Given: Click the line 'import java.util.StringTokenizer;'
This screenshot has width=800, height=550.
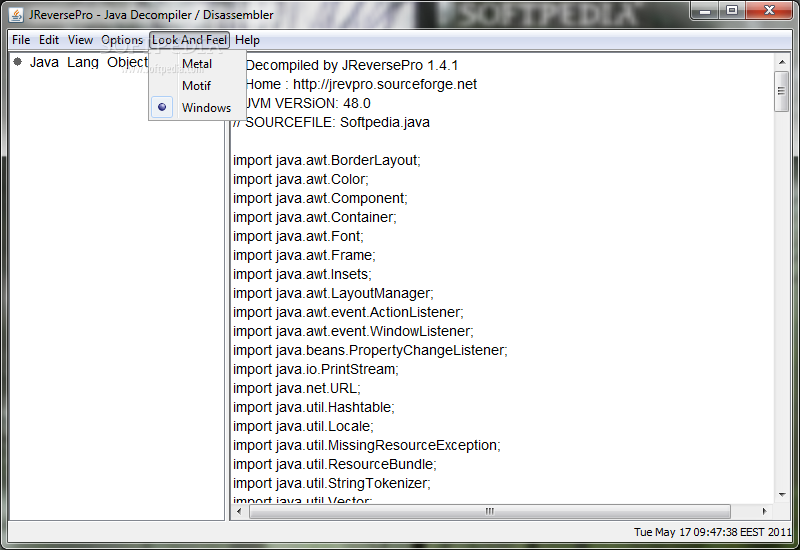Looking at the screenshot, I should coord(332,483).
